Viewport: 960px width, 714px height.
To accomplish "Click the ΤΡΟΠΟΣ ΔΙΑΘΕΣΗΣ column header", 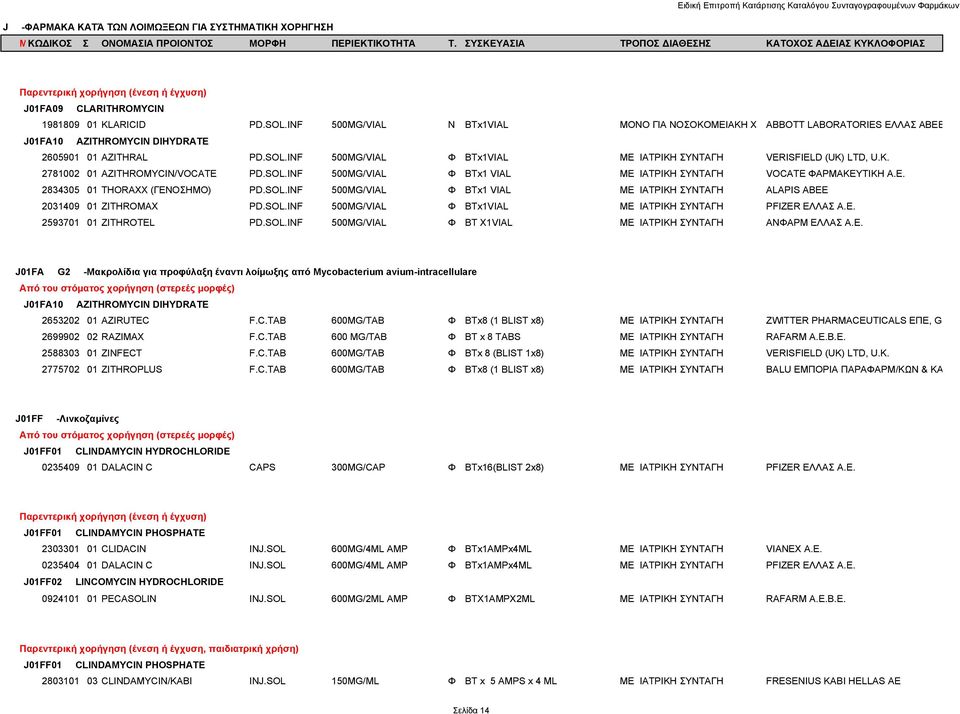I will coord(665,43).
